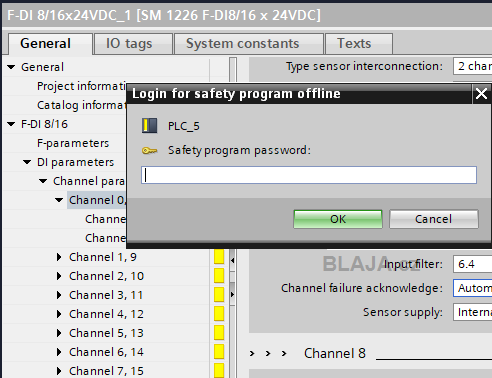The width and height of the screenshot is (492, 378).
Task: Click the left splitter collapse arrow
Action: coord(232,261)
